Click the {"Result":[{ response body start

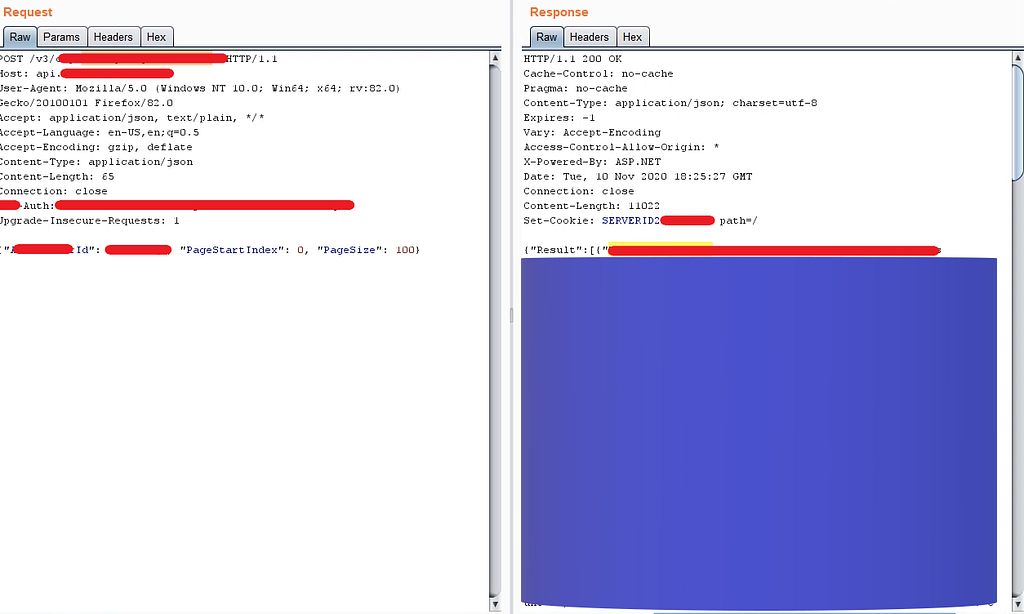(x=566, y=250)
